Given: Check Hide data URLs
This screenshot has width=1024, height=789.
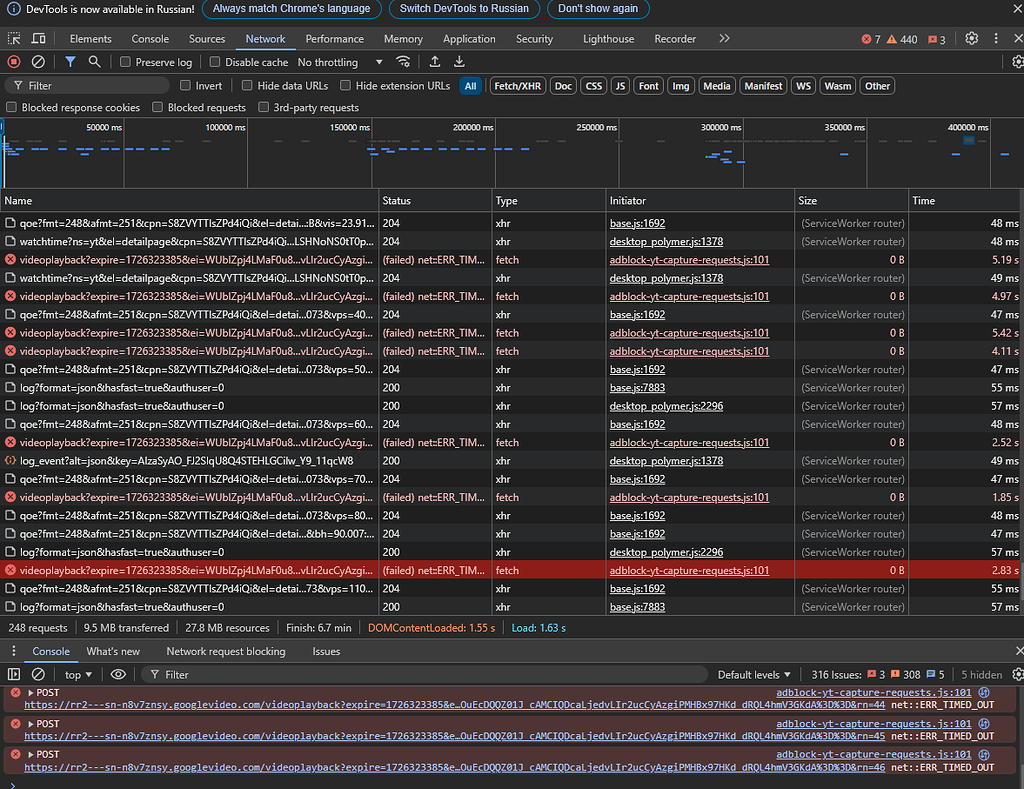Looking at the screenshot, I should [x=247, y=86].
